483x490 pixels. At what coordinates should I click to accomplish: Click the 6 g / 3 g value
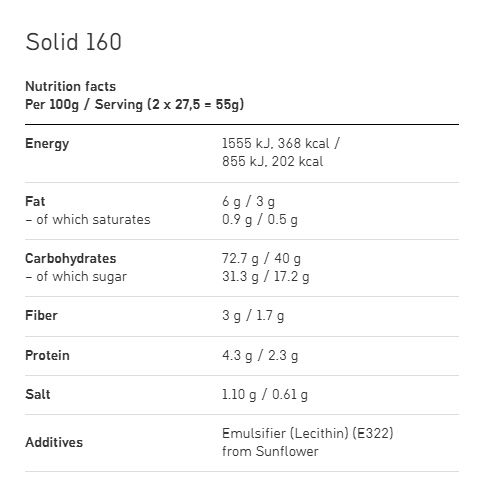(248, 202)
